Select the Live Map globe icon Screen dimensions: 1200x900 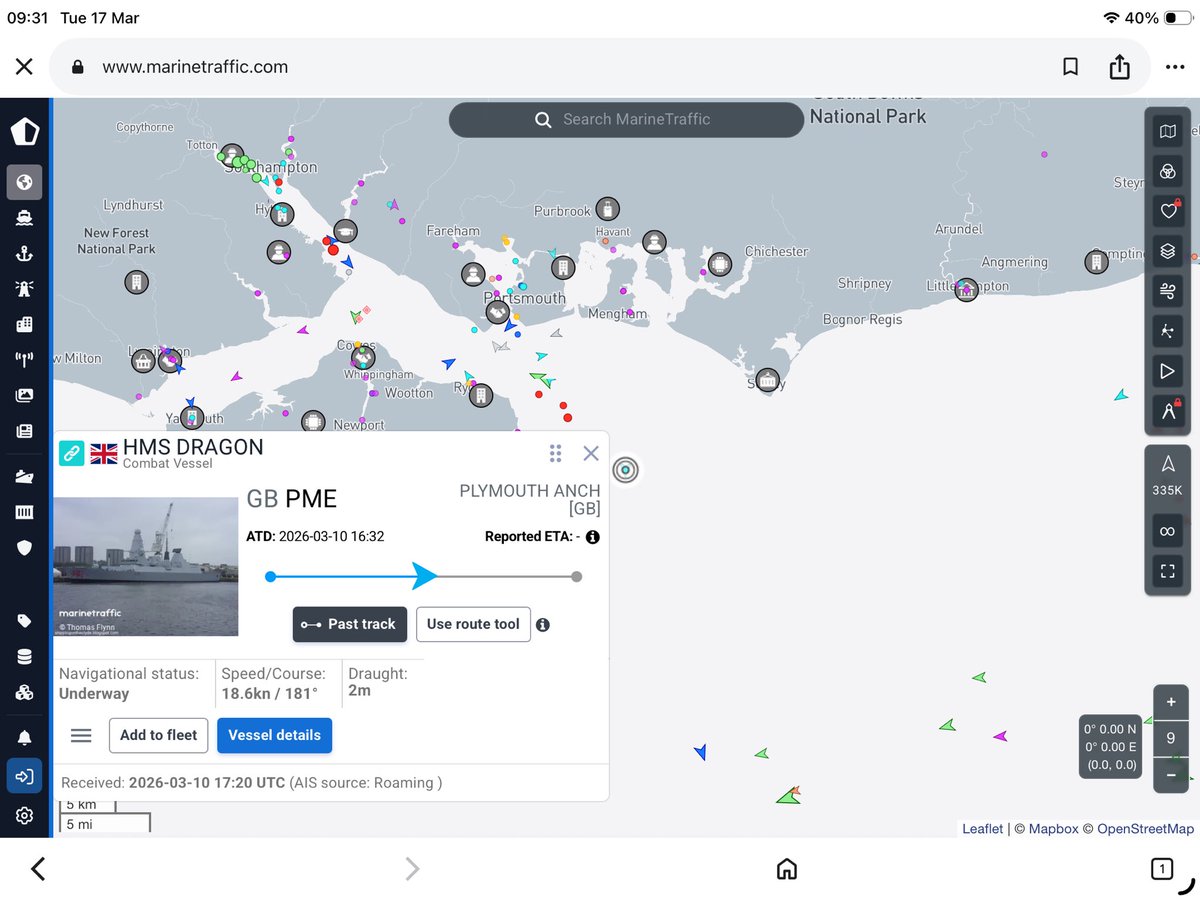(24, 182)
